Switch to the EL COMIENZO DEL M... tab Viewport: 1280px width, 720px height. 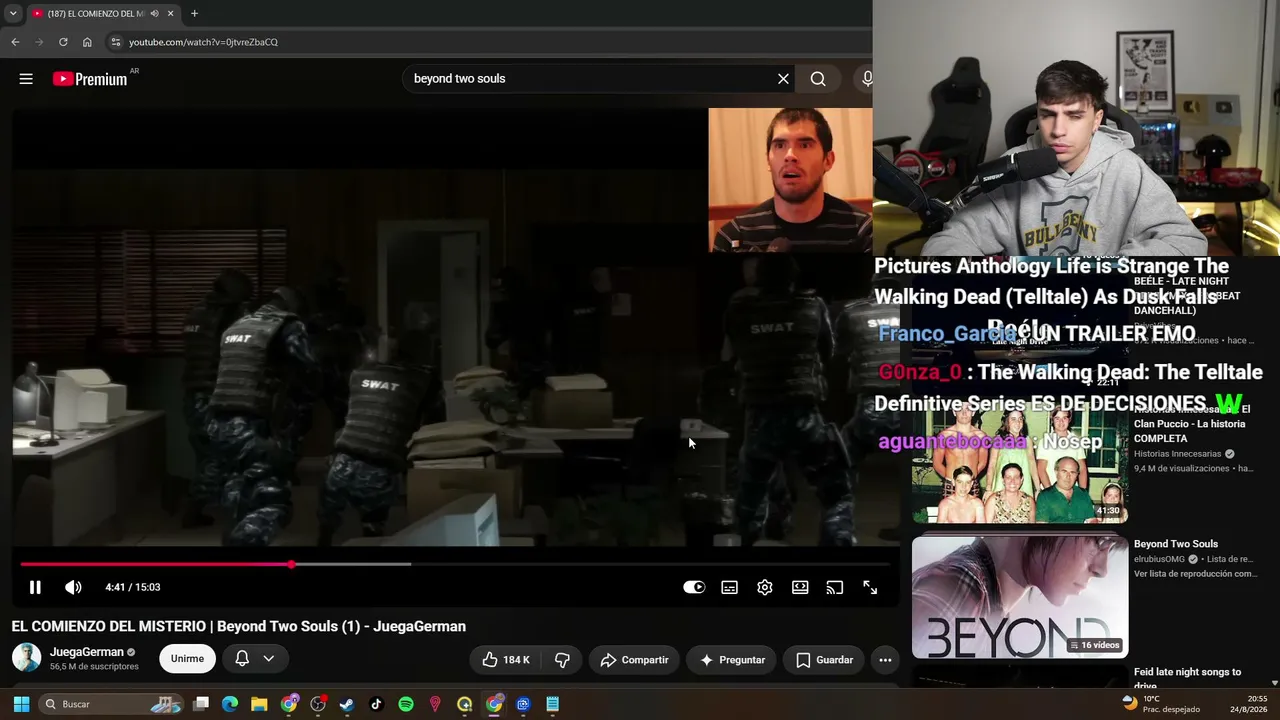coord(96,14)
